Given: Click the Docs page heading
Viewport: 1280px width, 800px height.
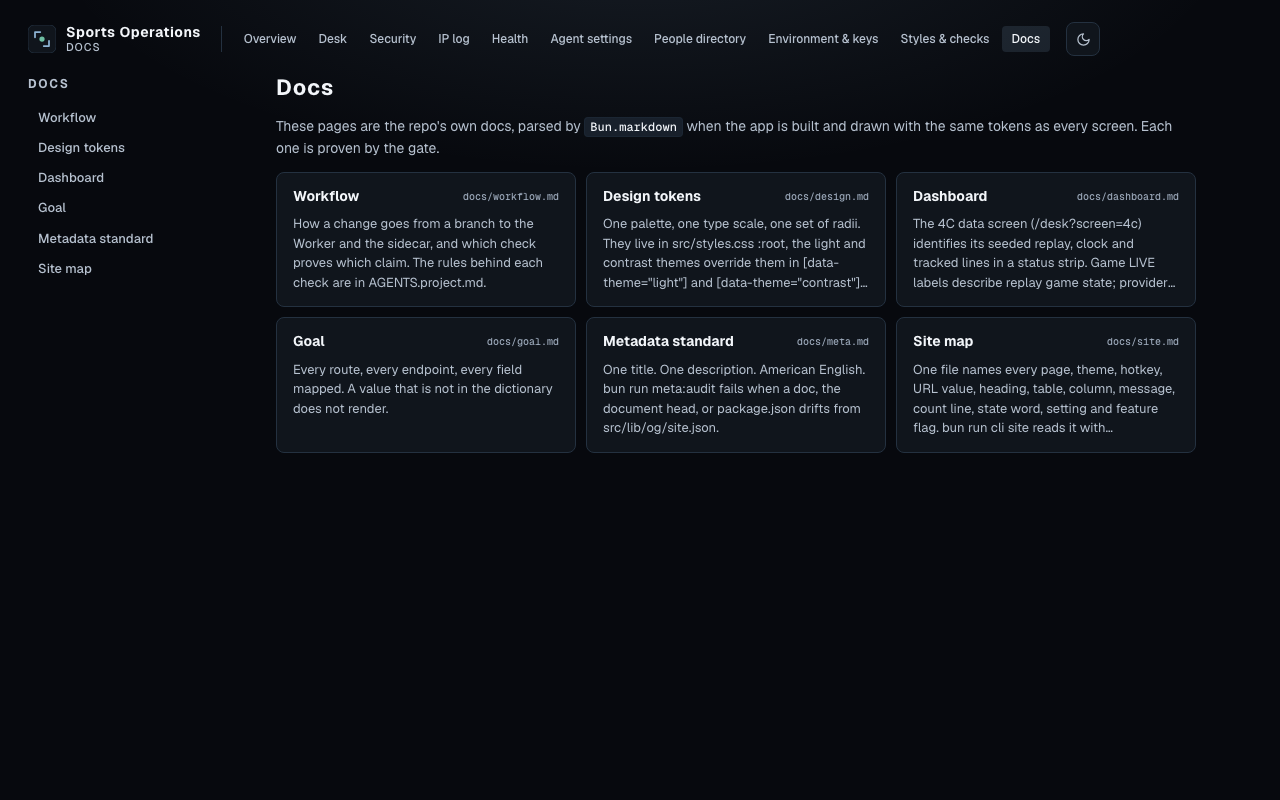Looking at the screenshot, I should [x=305, y=88].
